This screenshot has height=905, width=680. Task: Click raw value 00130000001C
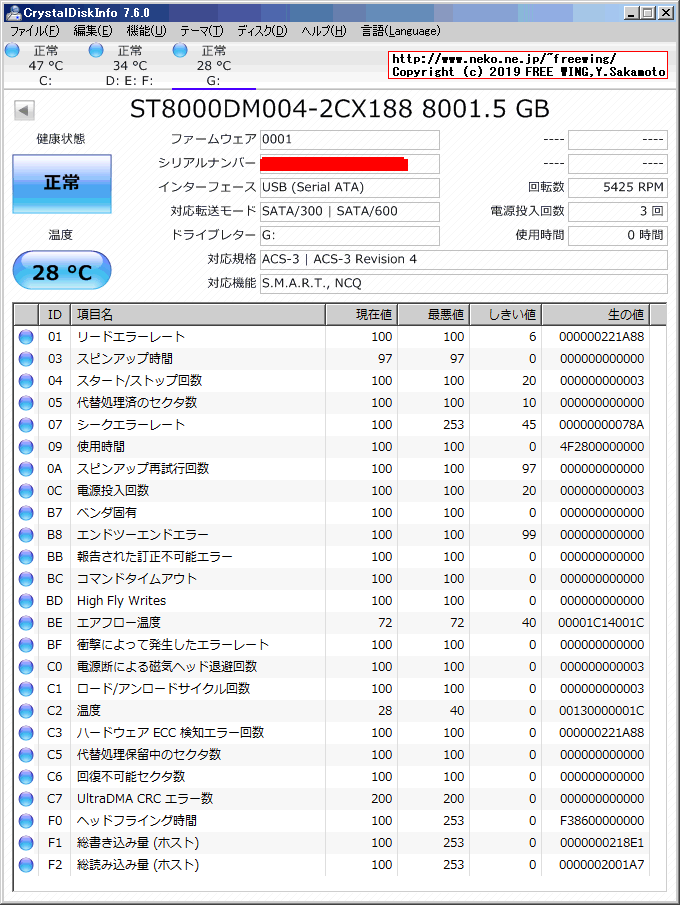click(601, 710)
